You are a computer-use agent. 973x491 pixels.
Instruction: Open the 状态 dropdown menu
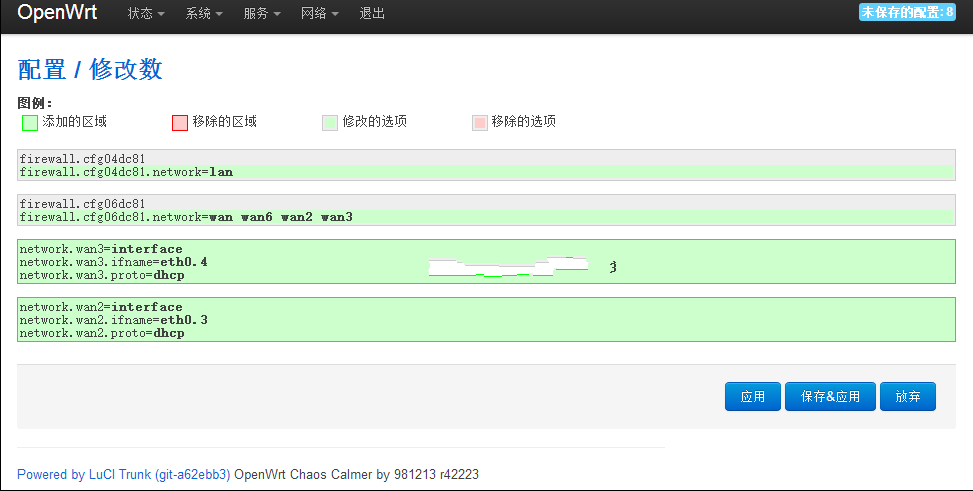pyautogui.click(x=146, y=14)
